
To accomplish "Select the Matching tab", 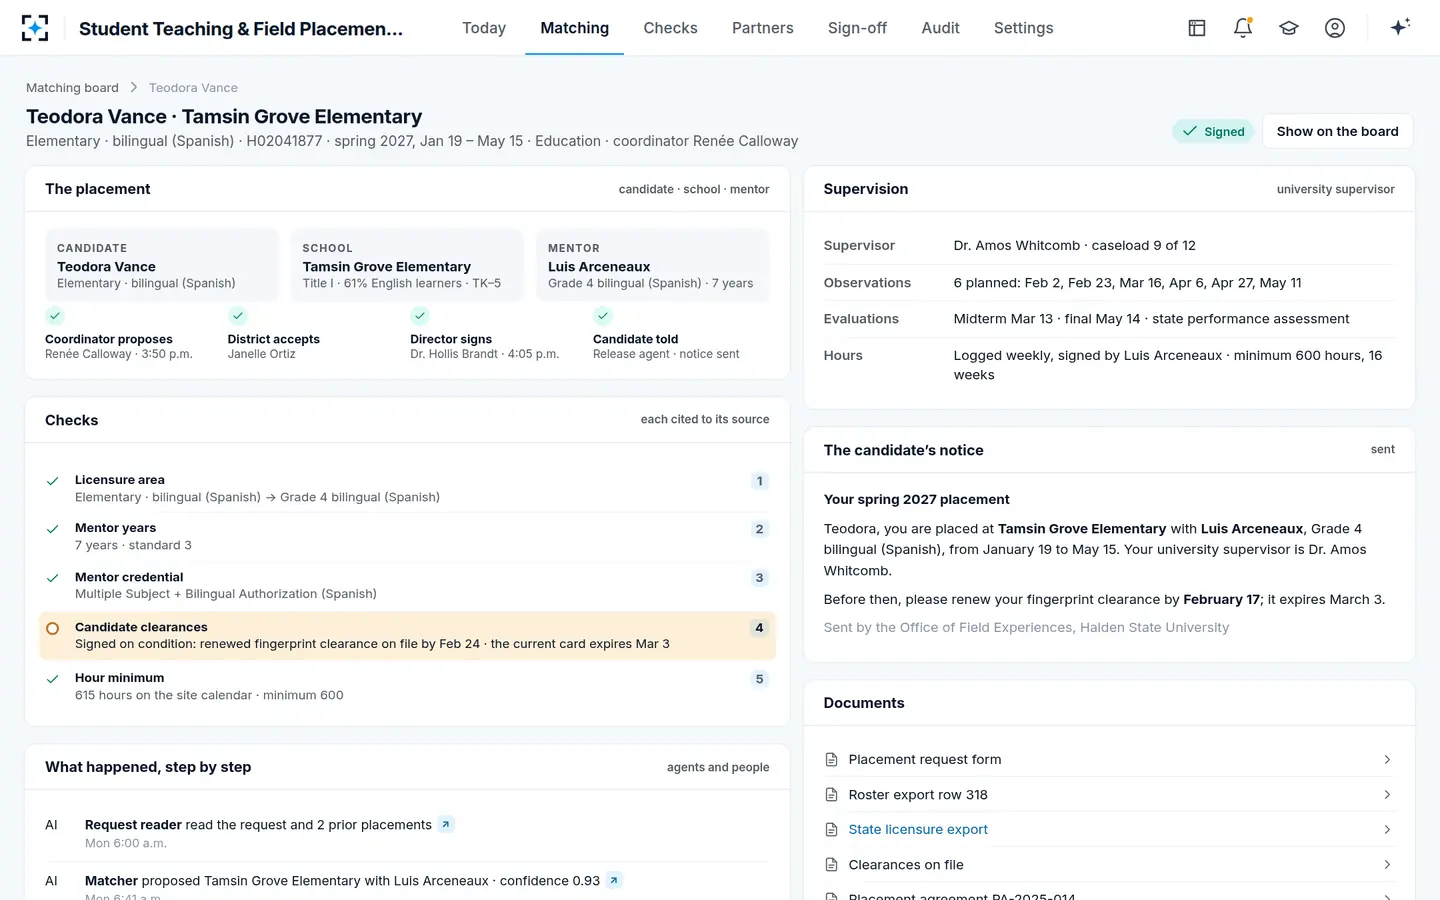I will (x=575, y=28).
